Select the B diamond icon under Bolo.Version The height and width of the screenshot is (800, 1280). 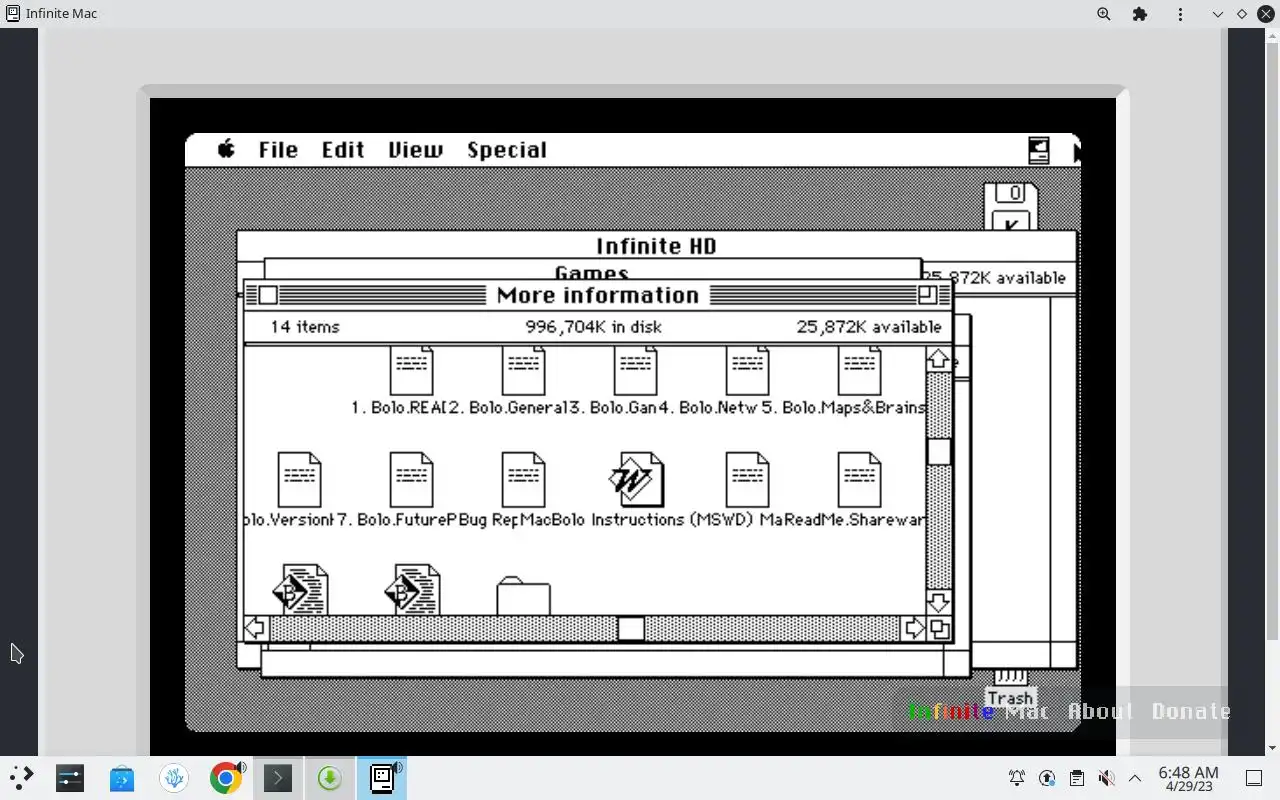coord(300,590)
